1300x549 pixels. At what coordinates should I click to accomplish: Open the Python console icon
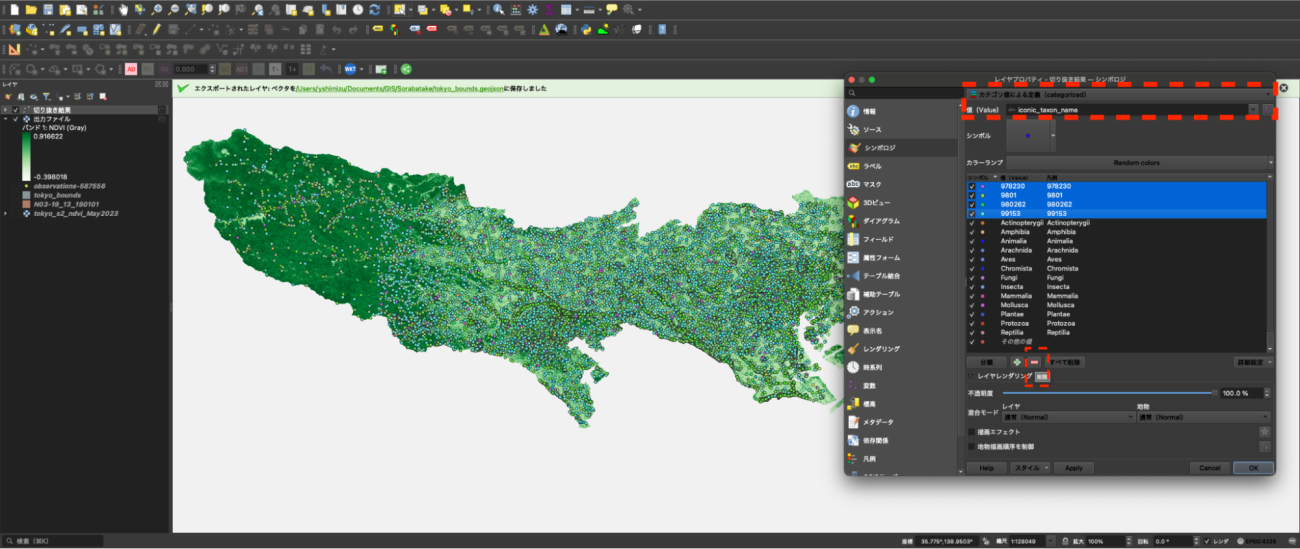click(587, 29)
